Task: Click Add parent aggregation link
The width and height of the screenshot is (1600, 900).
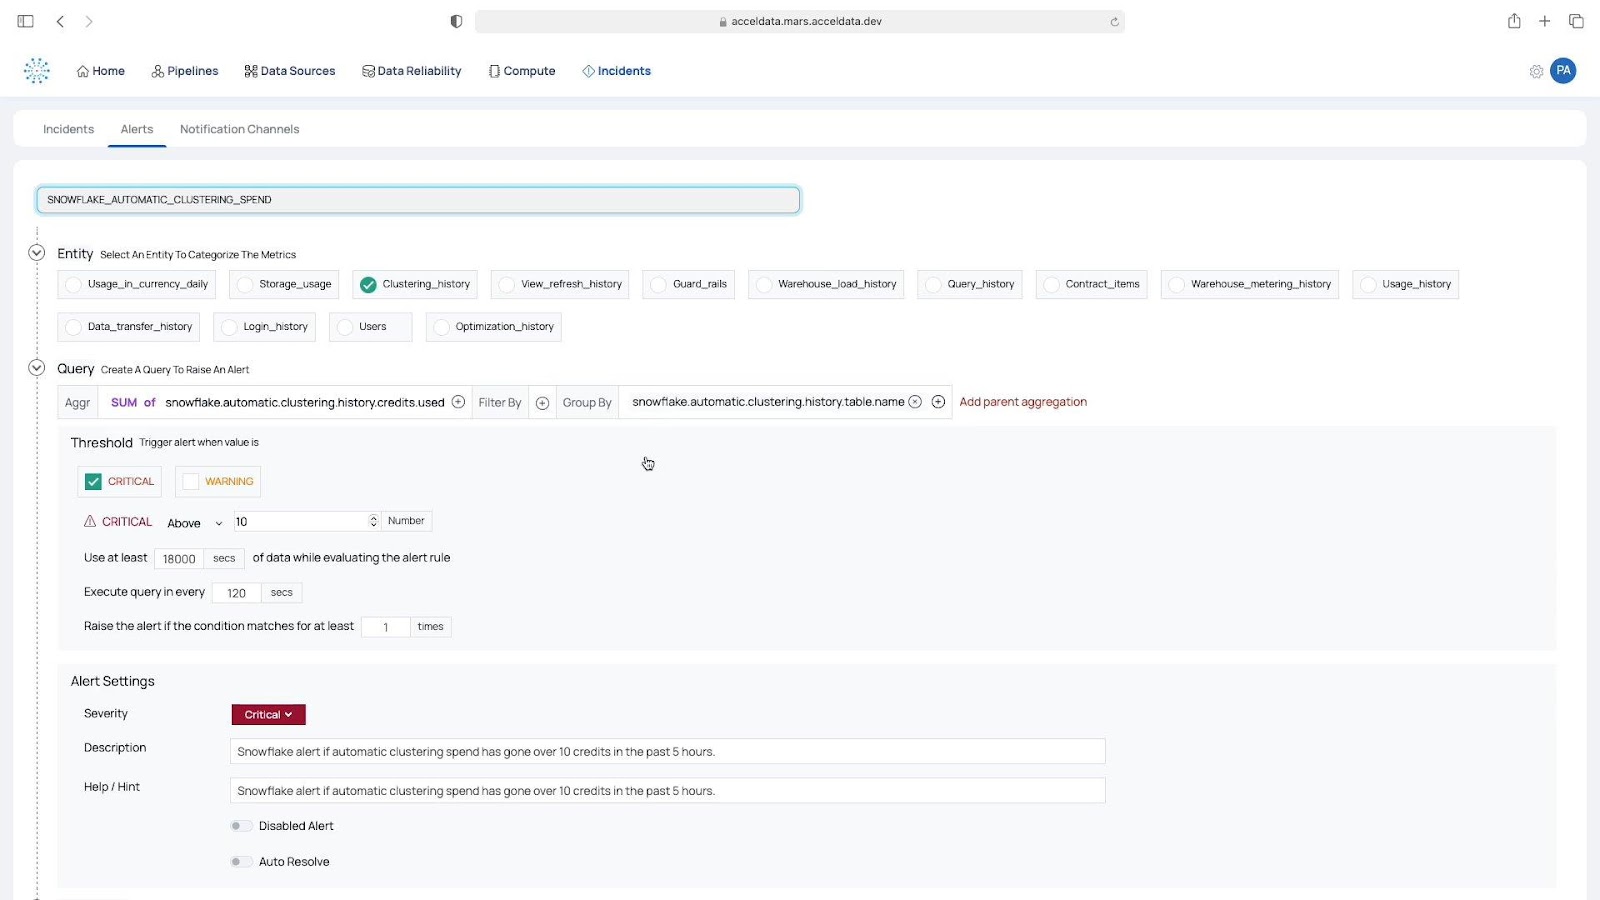Action: point(1023,402)
